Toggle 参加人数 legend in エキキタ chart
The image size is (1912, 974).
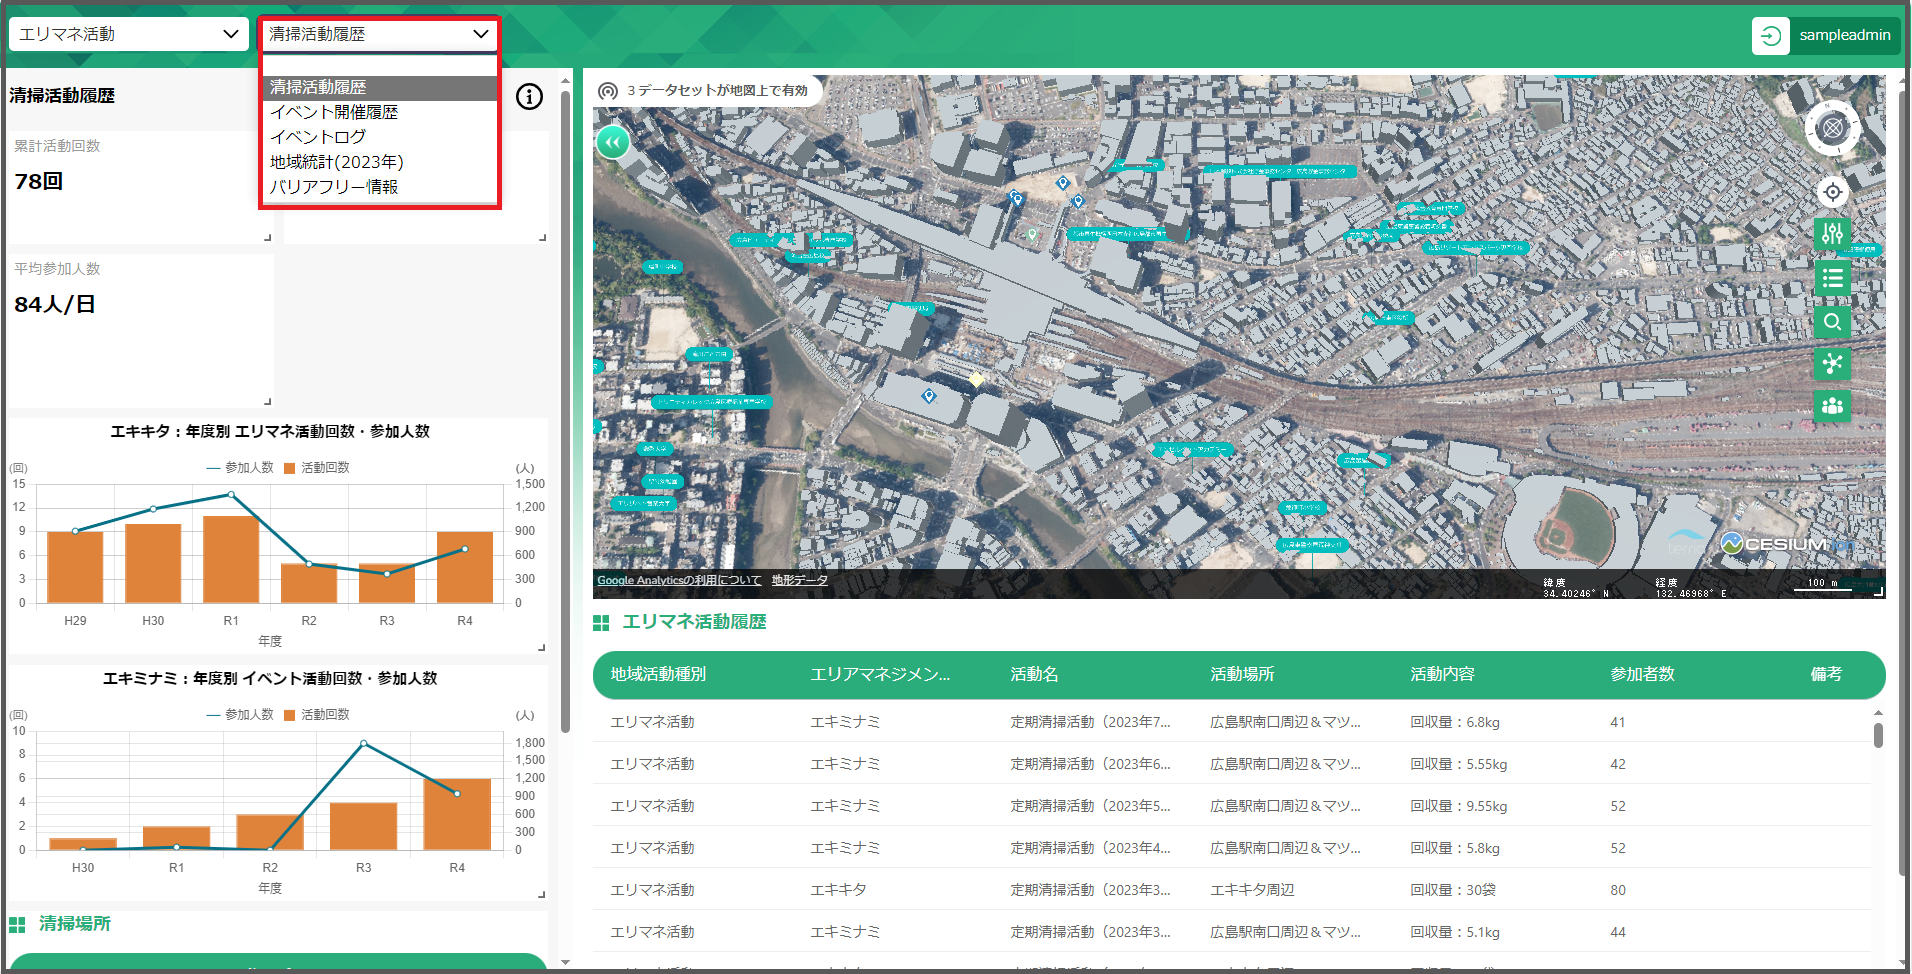[x=240, y=468]
